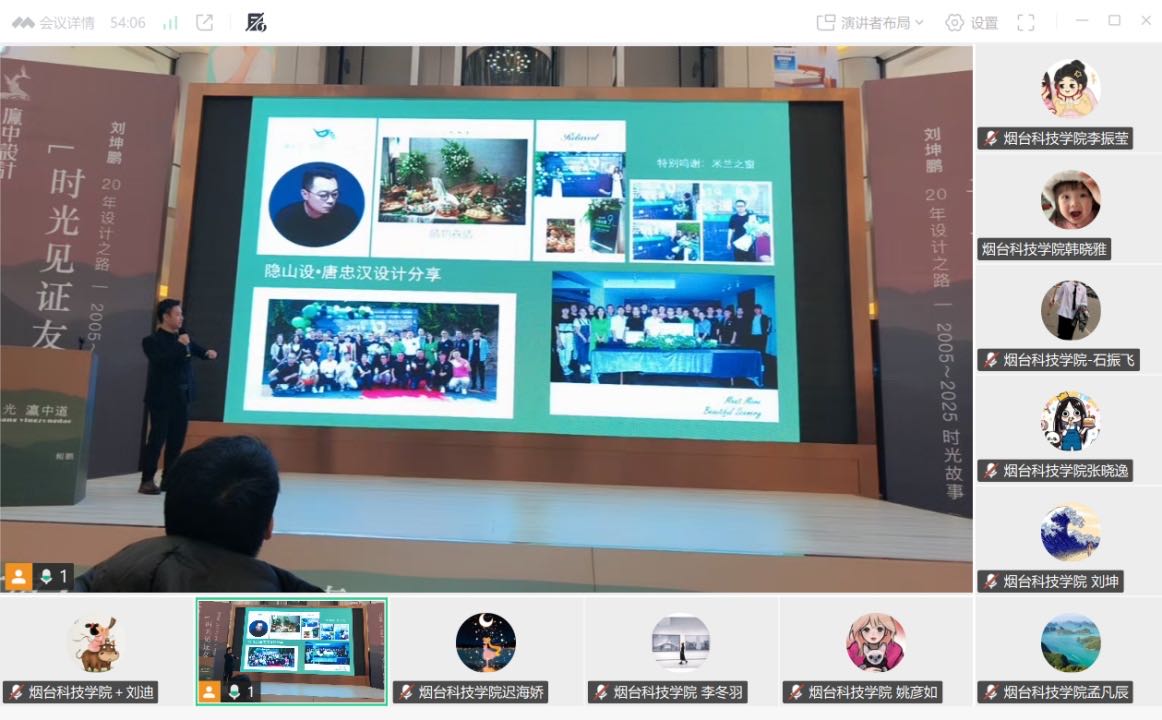Click the orange presenter icon on main video
The image size is (1162, 720).
coord(19,576)
